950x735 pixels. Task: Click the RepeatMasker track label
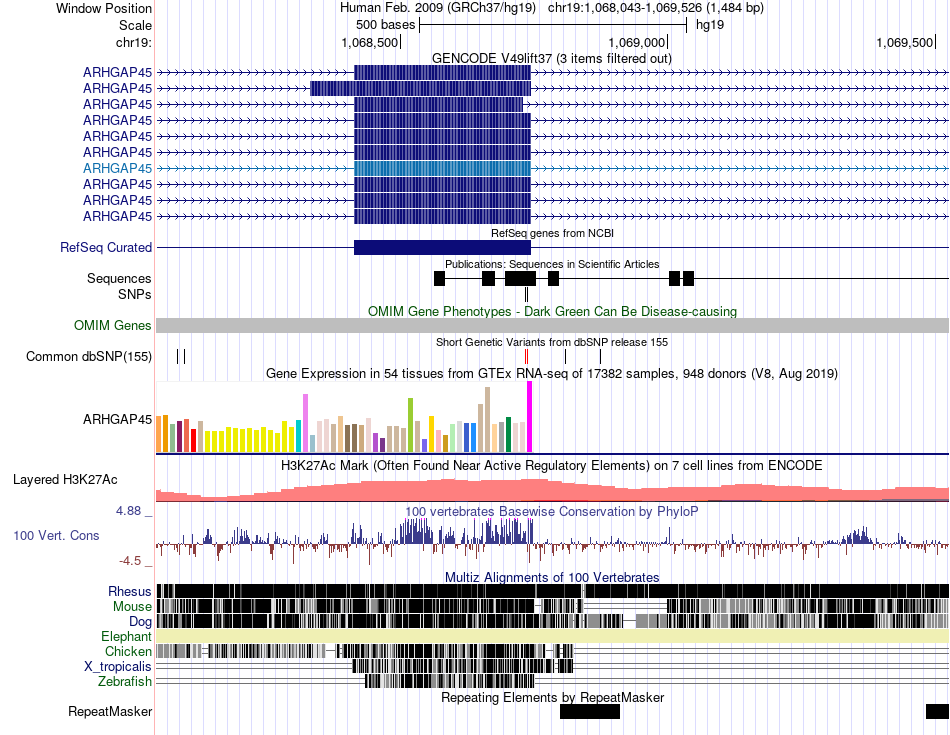pyautogui.click(x=110, y=712)
